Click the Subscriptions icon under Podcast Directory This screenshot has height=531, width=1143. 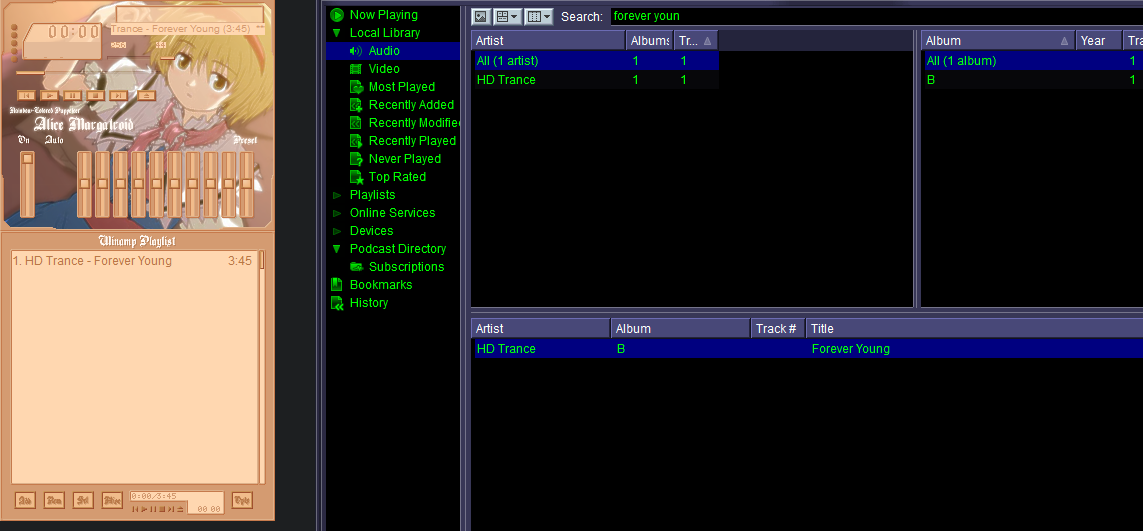click(x=356, y=267)
